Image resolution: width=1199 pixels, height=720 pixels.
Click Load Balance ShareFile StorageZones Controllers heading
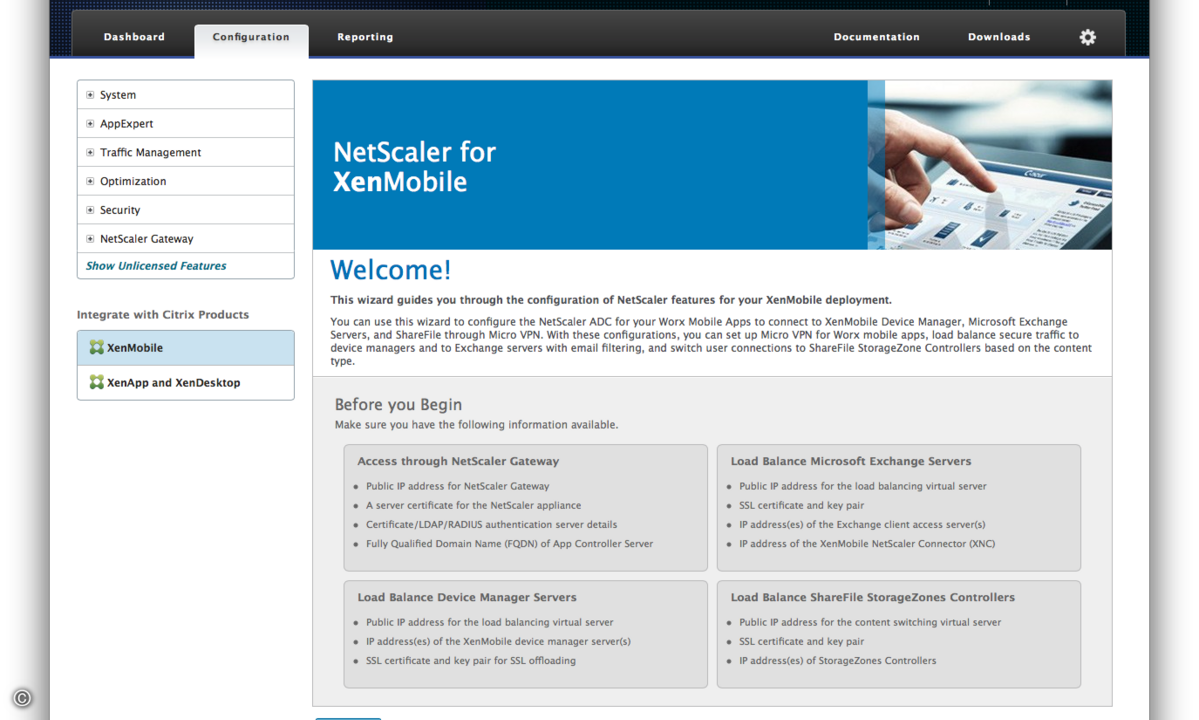click(872, 597)
